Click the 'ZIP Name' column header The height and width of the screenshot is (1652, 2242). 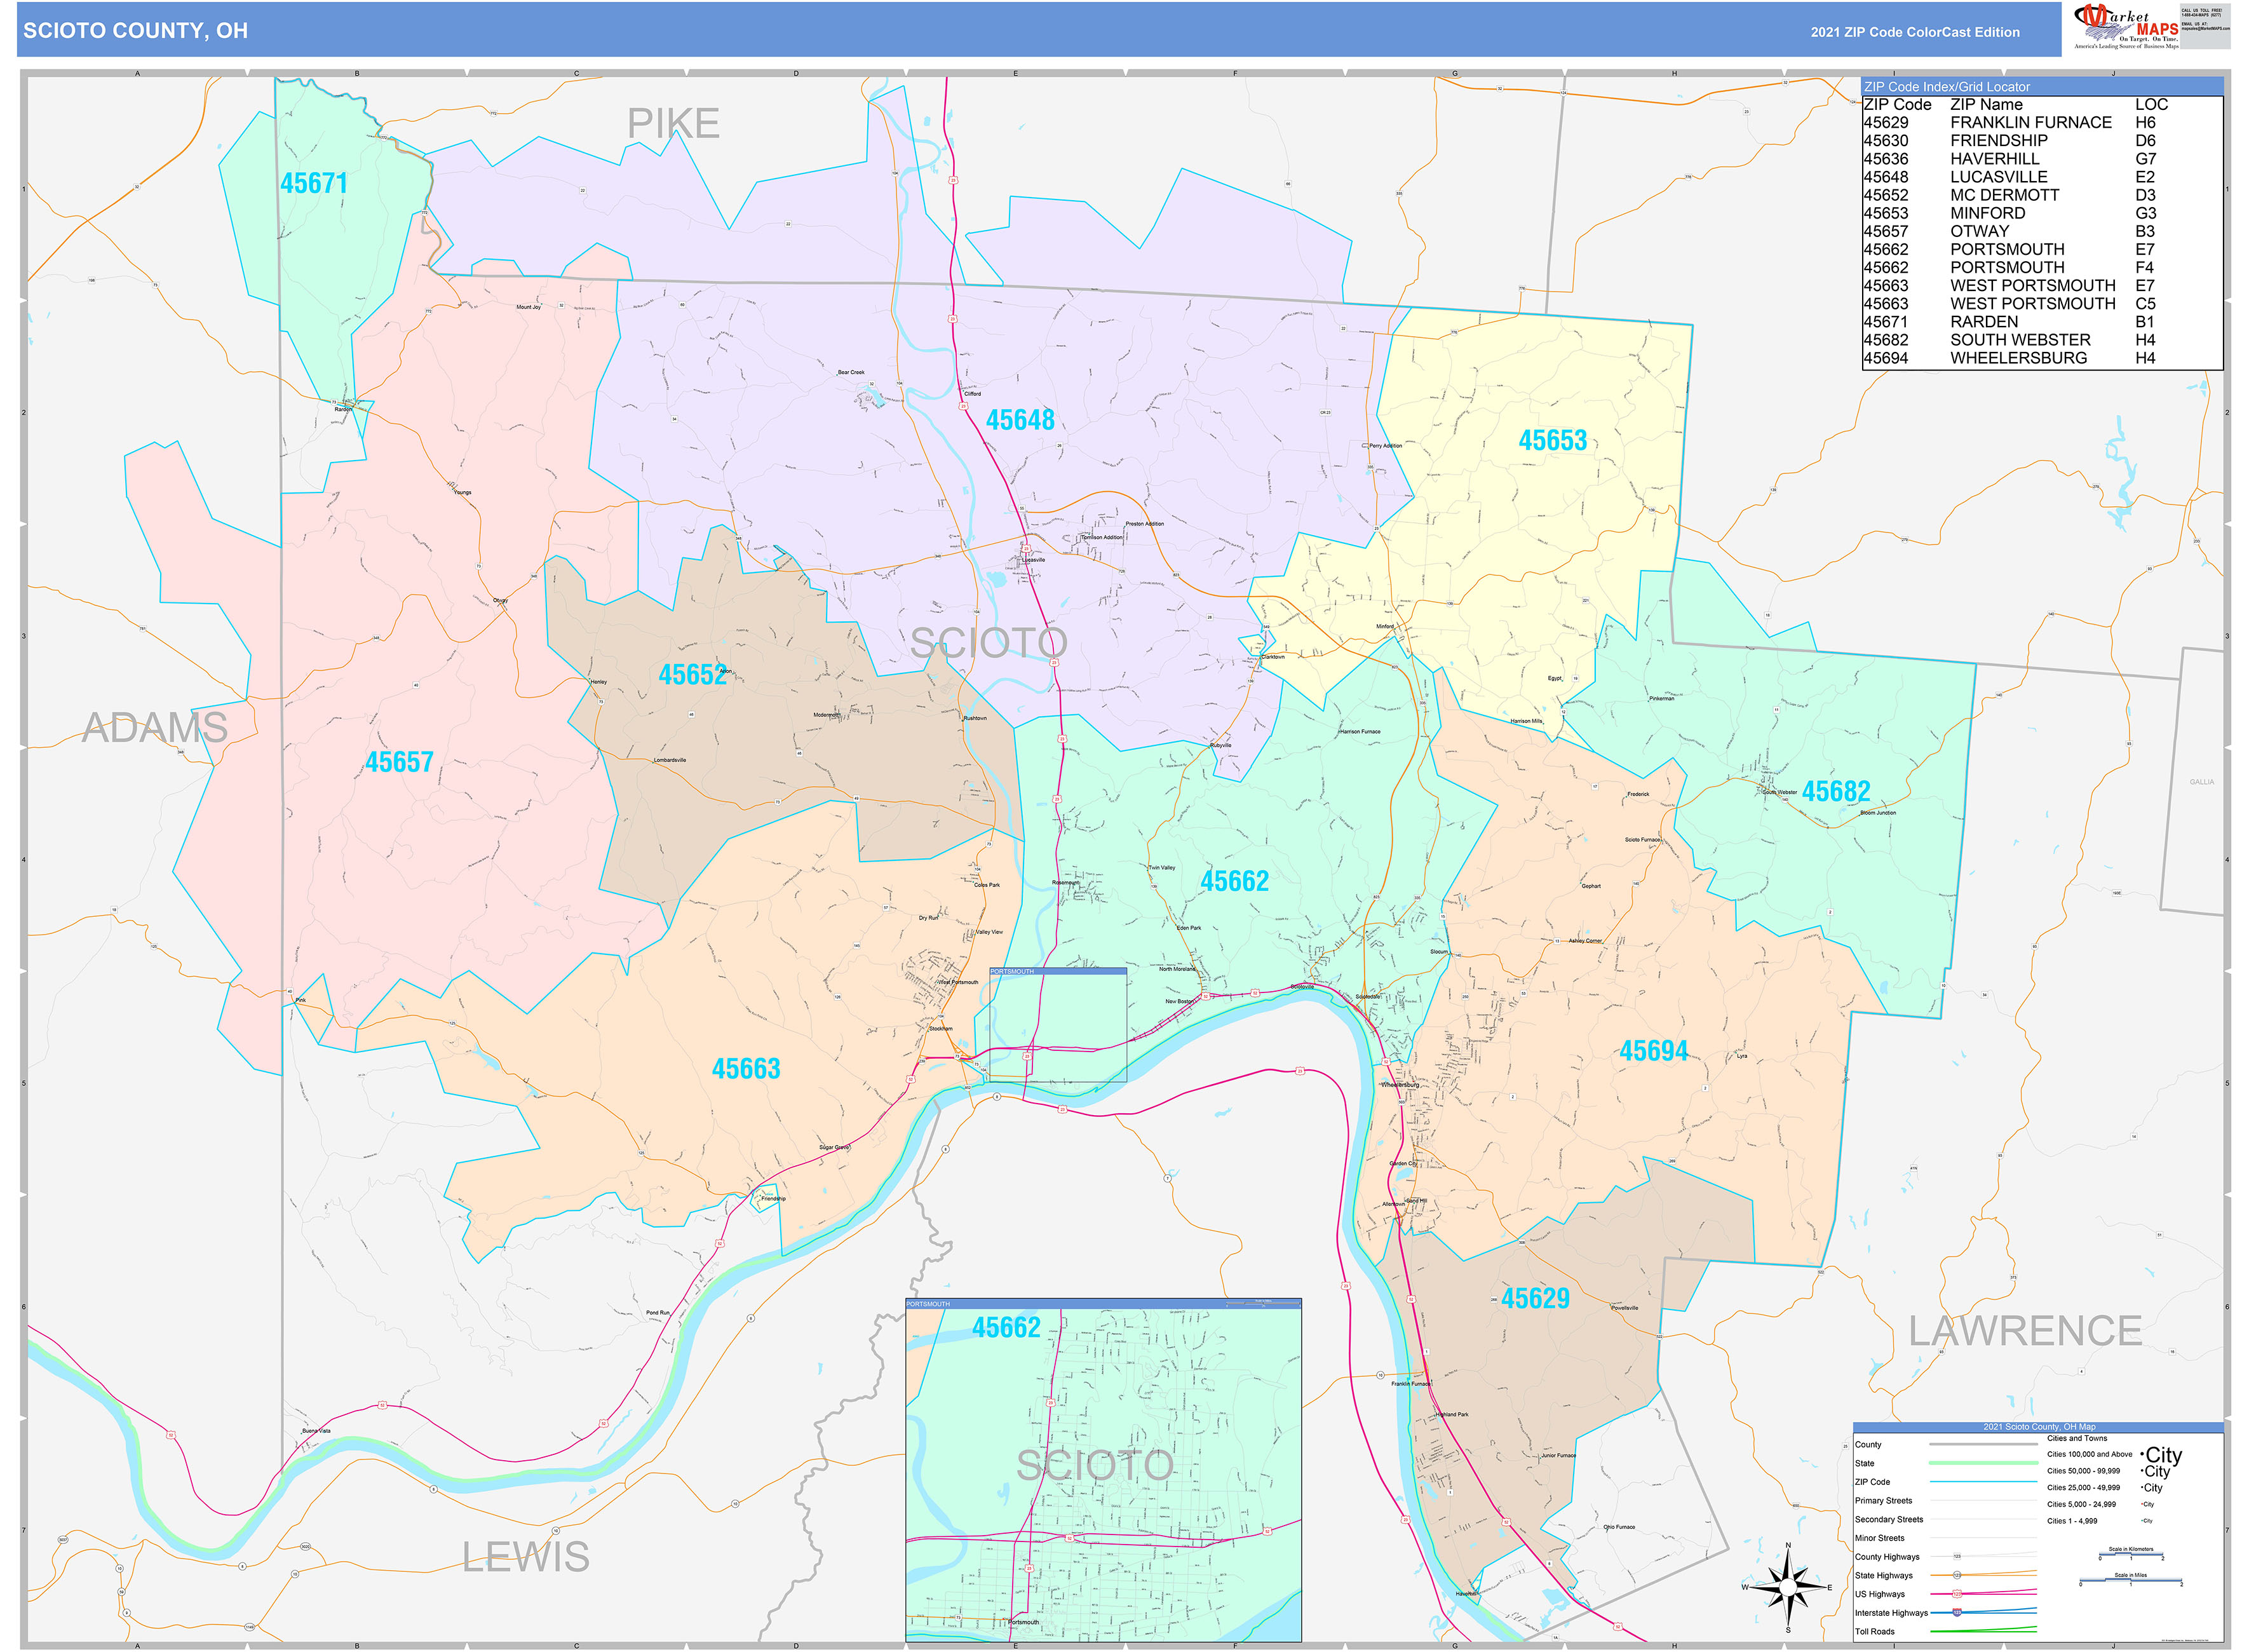point(1986,105)
